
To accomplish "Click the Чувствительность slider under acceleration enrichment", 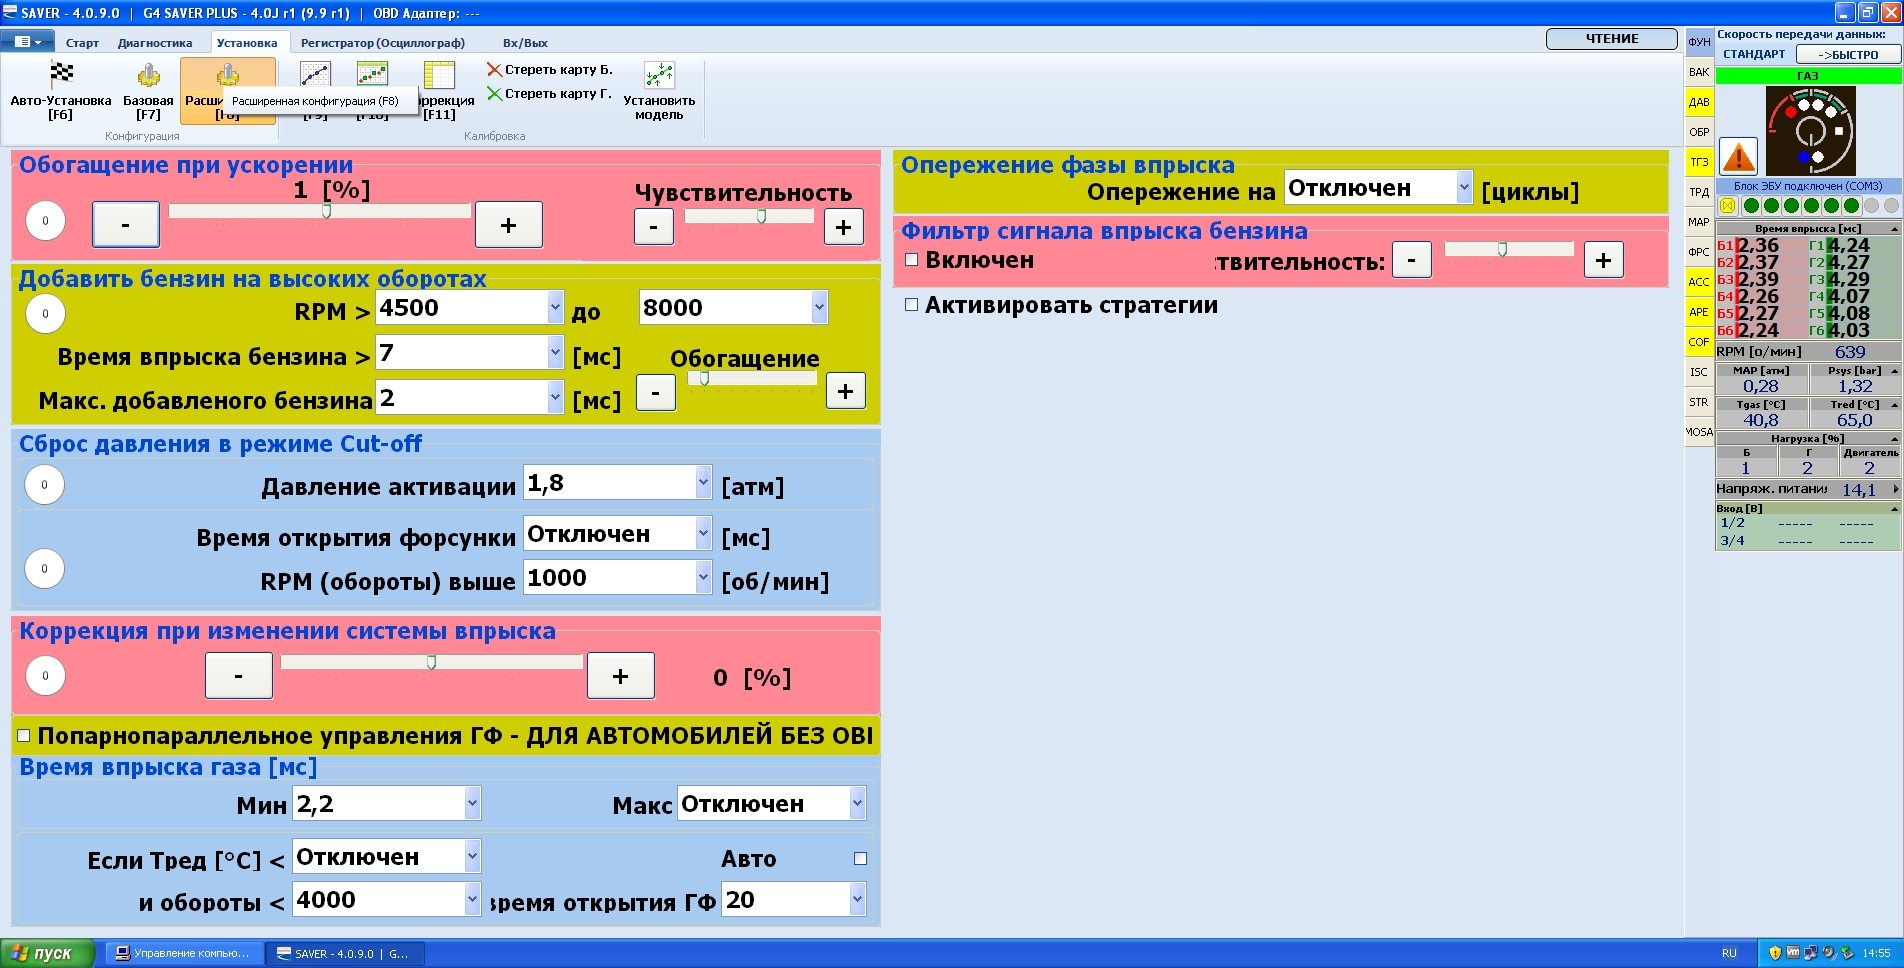I will [x=749, y=216].
